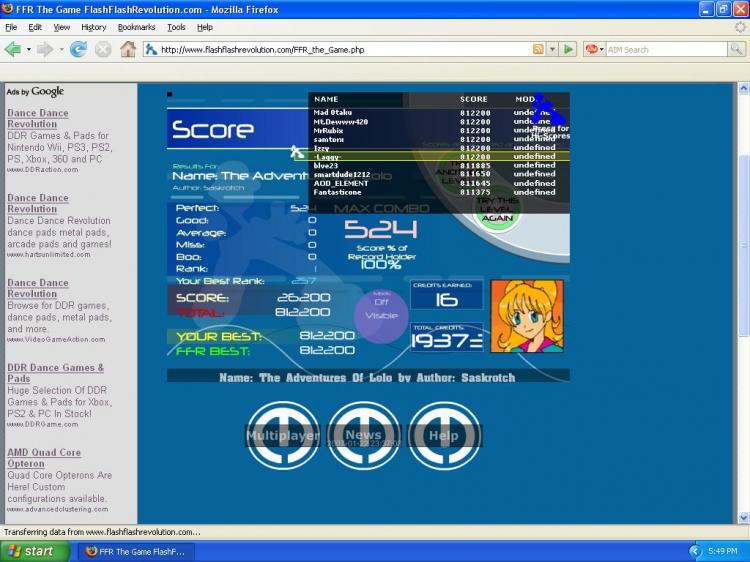
Task: Click song title bar The Adventures Of Lolo
Action: click(368, 376)
